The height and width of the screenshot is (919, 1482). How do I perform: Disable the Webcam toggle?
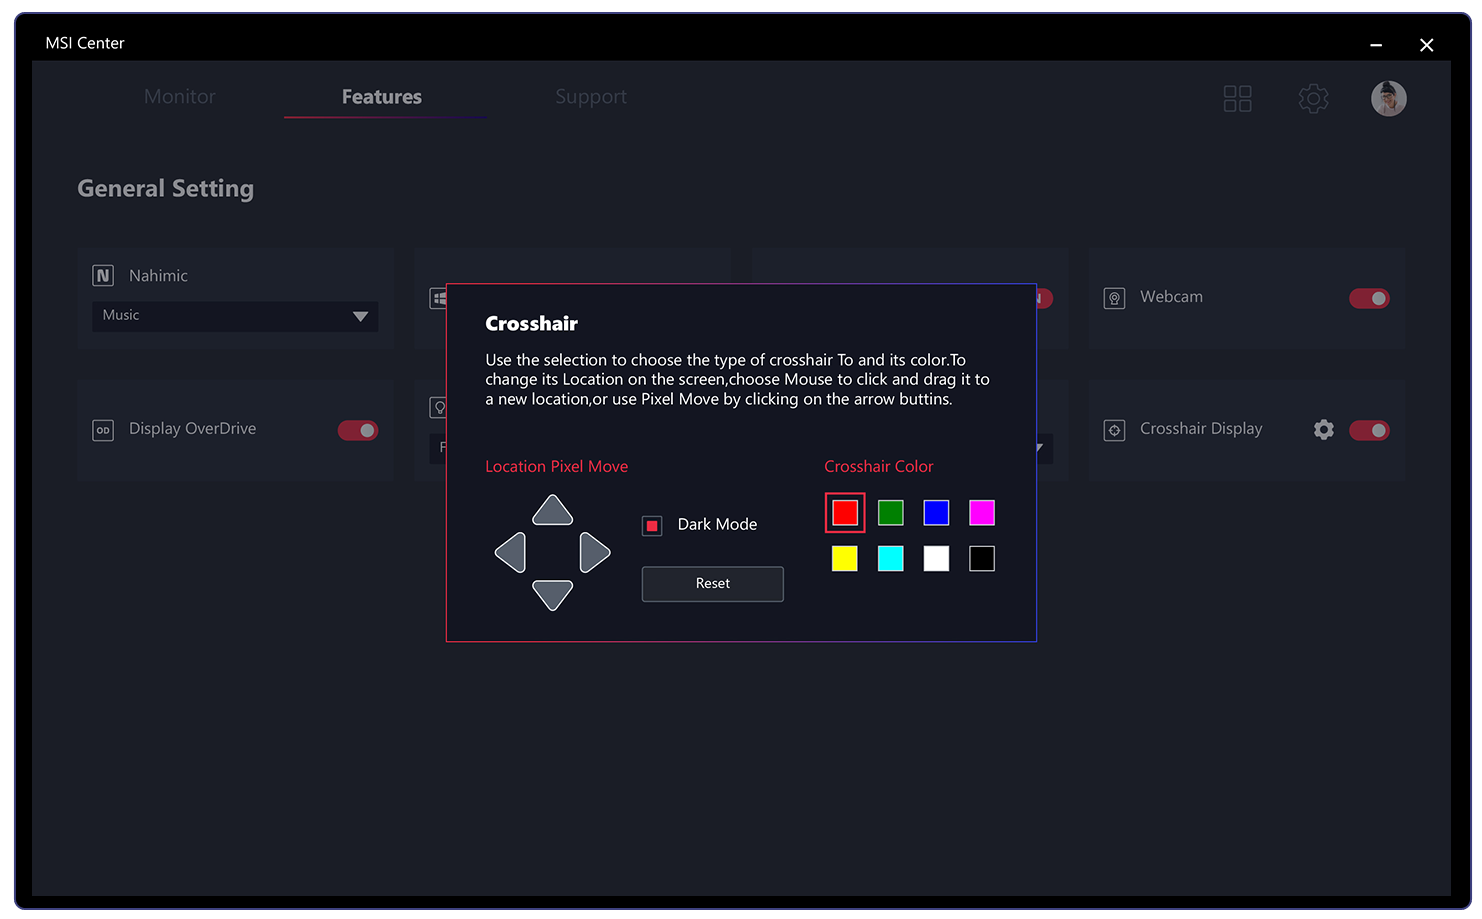(1369, 298)
